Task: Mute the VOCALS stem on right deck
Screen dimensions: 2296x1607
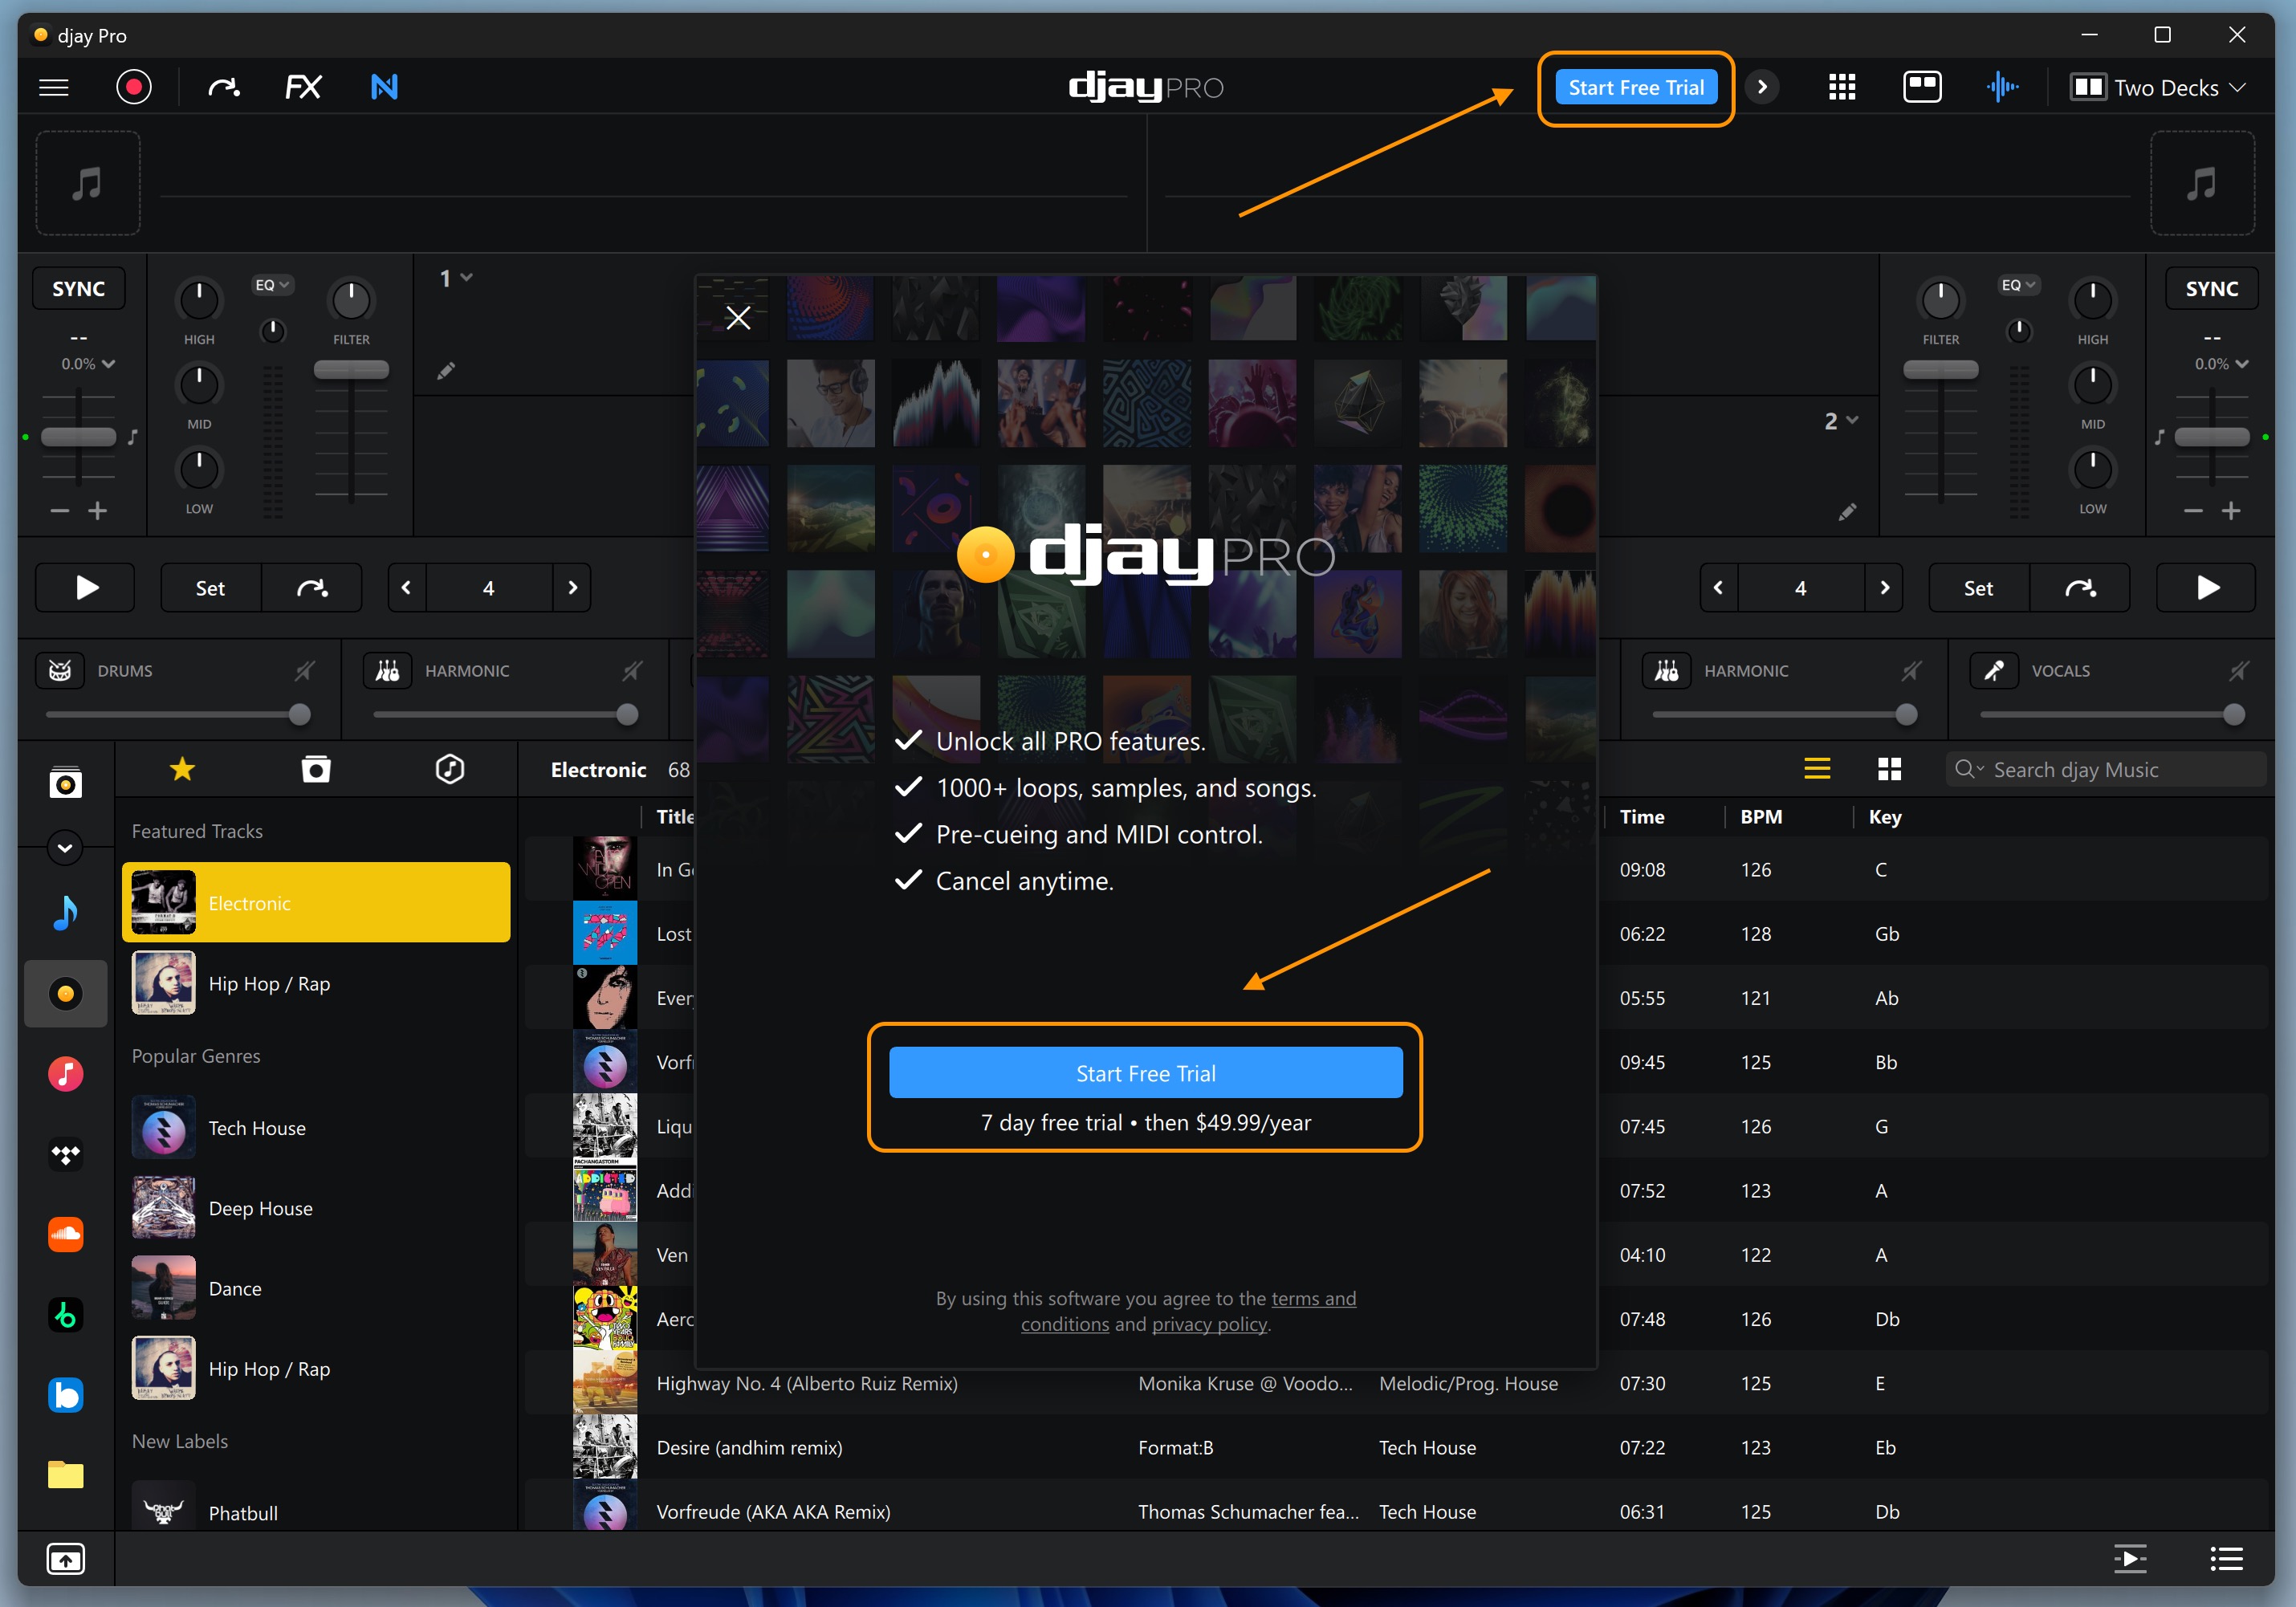Action: click(2239, 671)
